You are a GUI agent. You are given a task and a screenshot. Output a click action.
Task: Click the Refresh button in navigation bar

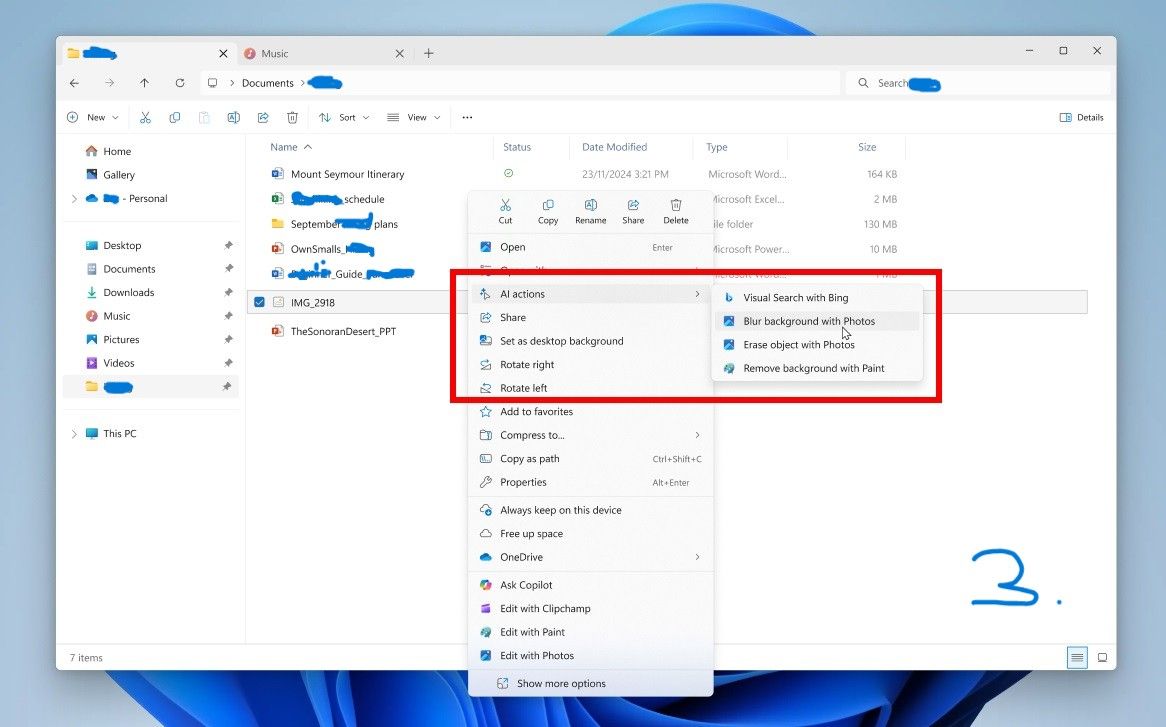click(180, 83)
